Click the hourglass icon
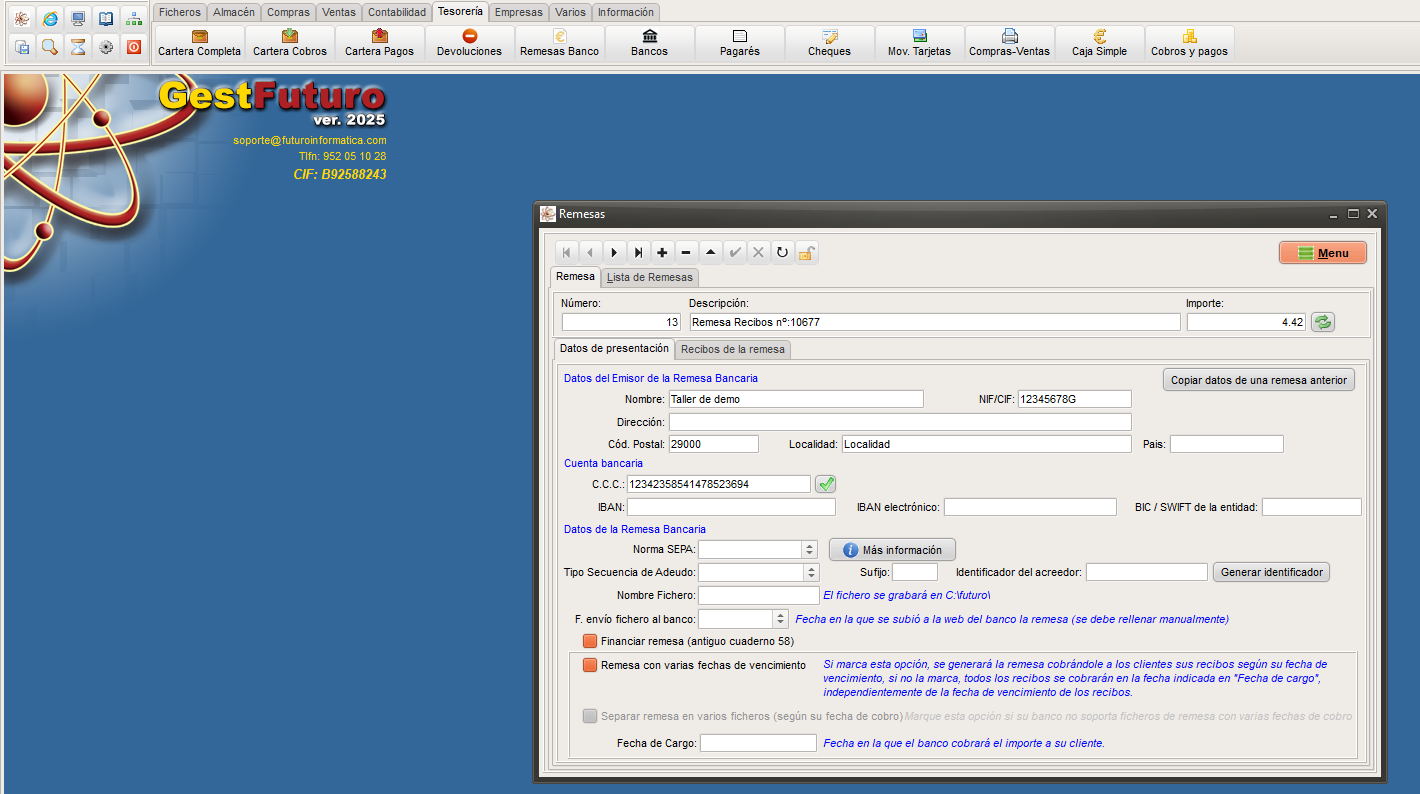 pos(78,46)
